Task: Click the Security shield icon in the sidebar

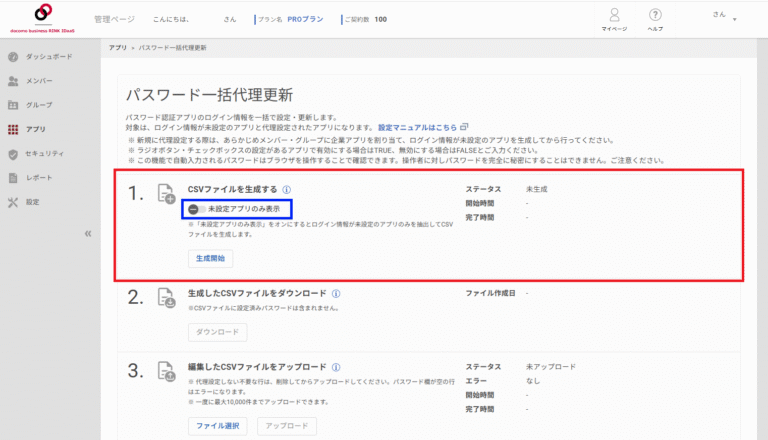Action: tap(13, 153)
